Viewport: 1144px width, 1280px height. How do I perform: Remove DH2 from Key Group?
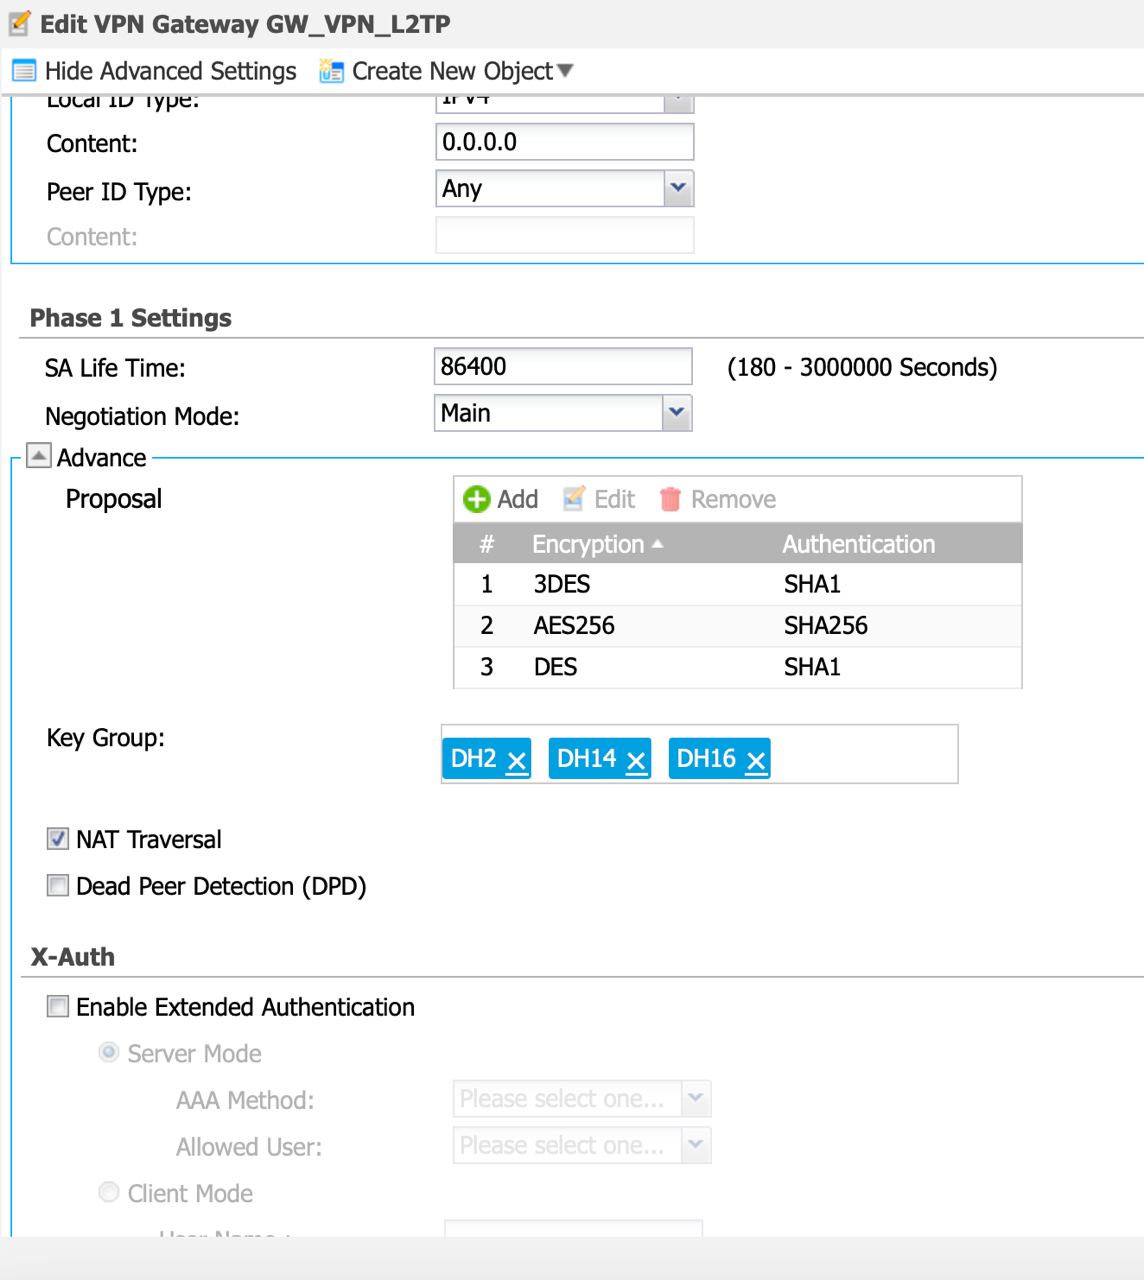[516, 761]
